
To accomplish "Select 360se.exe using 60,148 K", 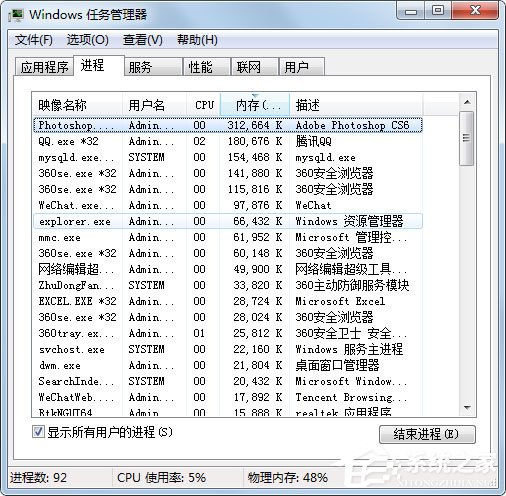I will click(x=228, y=253).
